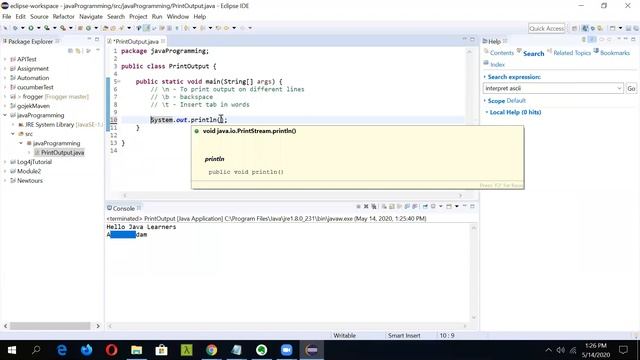This screenshot has height=360, width=640.
Task: Select the PrintOutput.java editor tab
Action: tap(136, 42)
